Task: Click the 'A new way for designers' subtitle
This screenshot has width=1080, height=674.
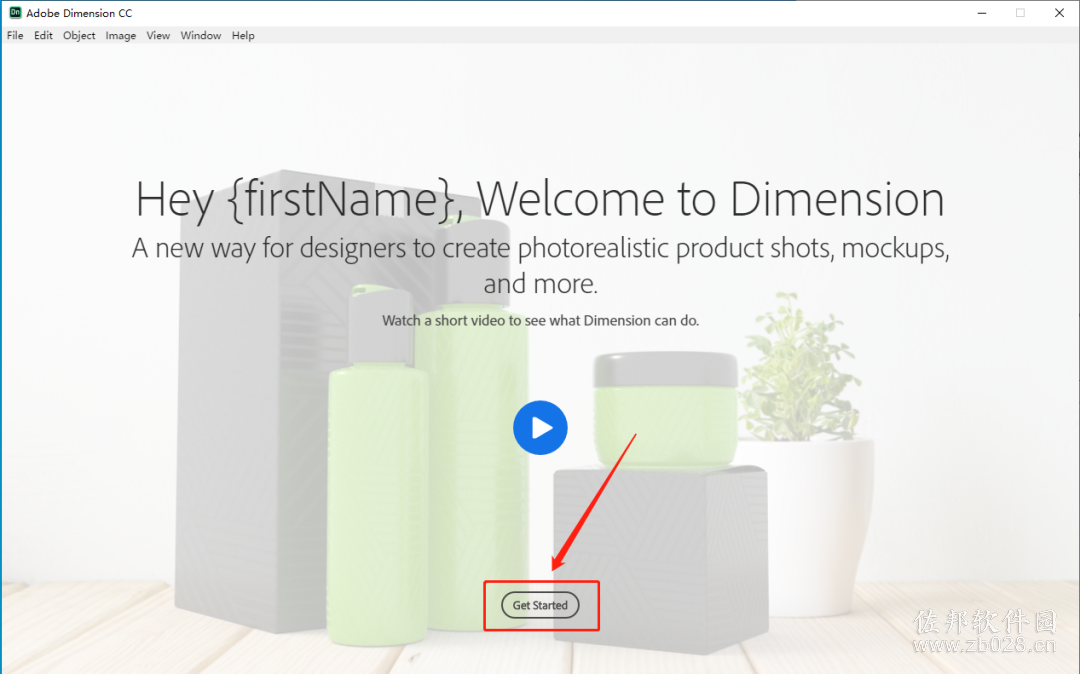Action: [x=541, y=265]
